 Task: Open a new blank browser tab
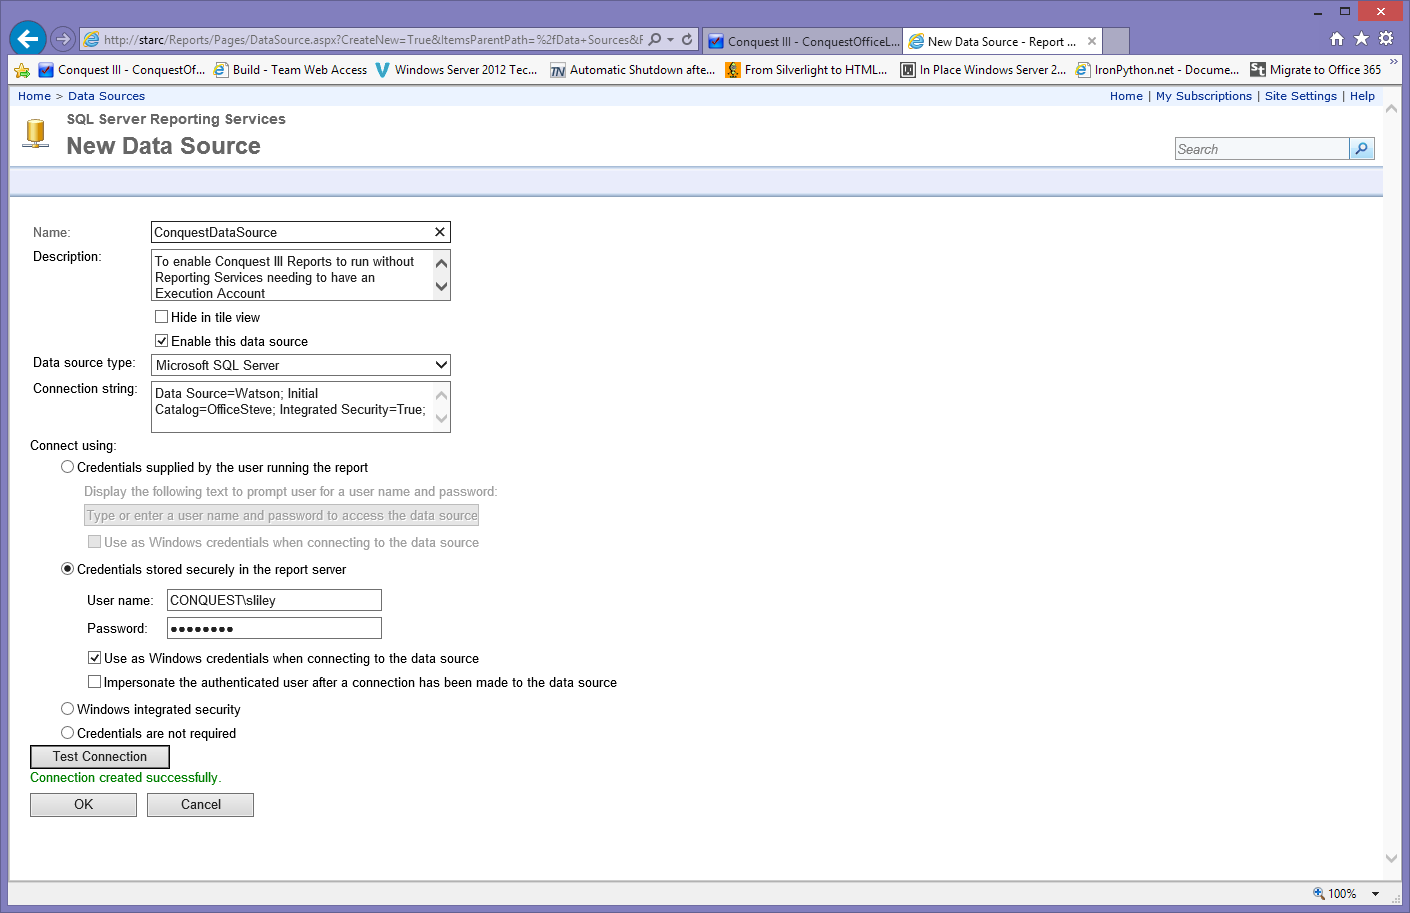click(x=1116, y=41)
